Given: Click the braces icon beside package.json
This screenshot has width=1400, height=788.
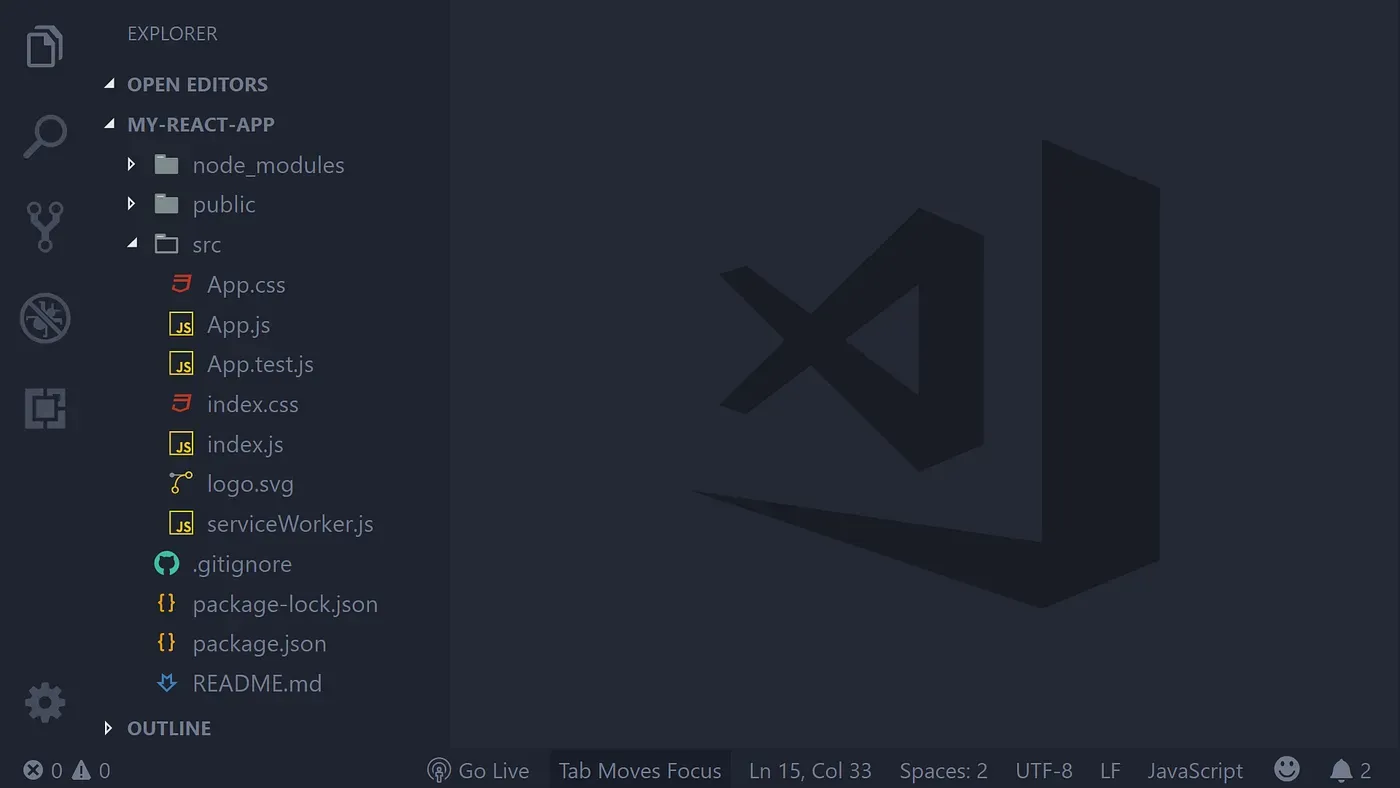Looking at the screenshot, I should click(x=167, y=643).
